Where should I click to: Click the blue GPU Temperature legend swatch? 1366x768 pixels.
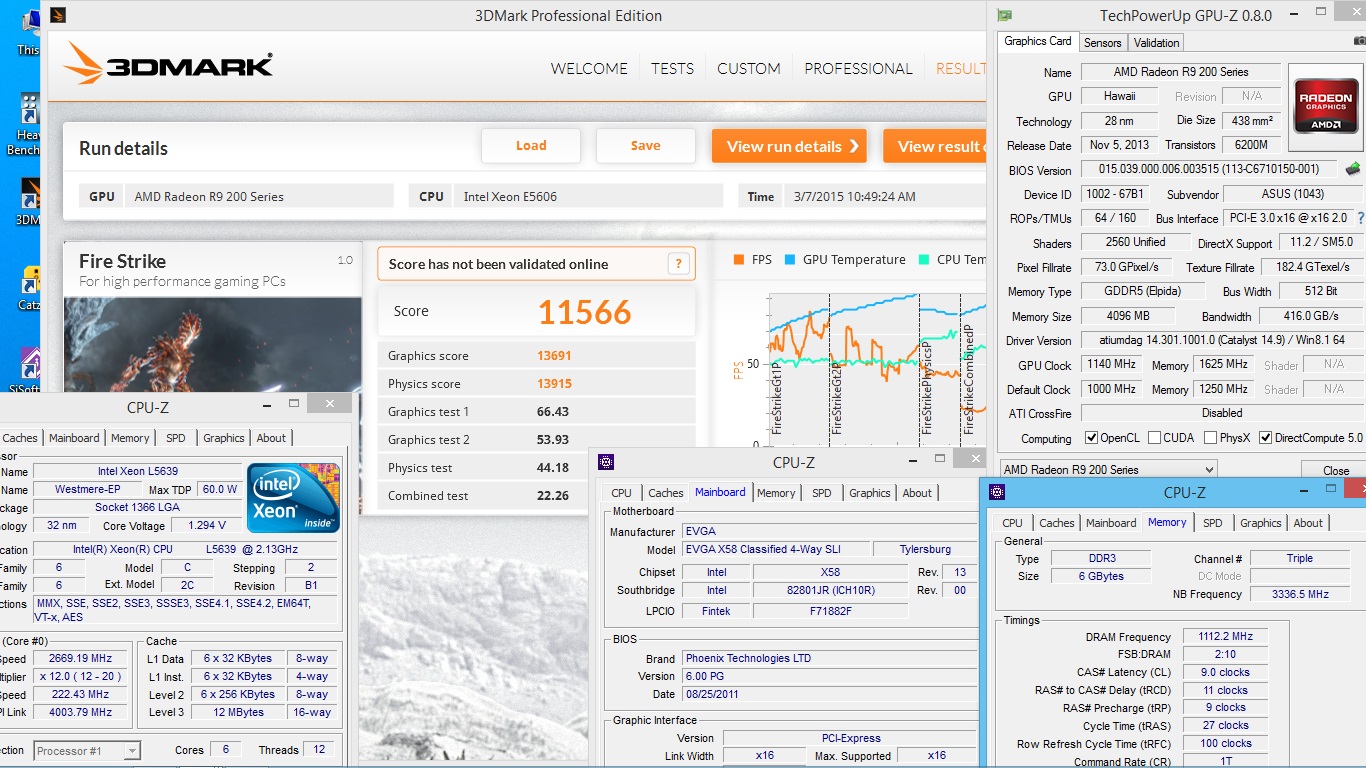(x=789, y=260)
